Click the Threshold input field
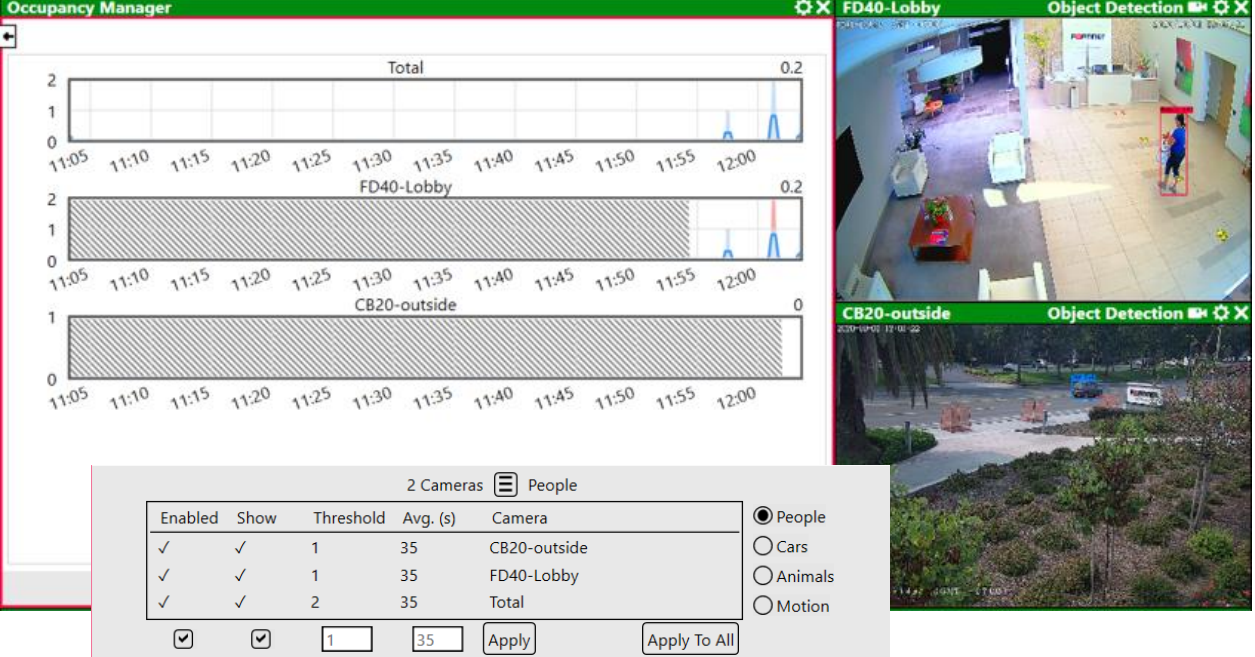 (346, 638)
